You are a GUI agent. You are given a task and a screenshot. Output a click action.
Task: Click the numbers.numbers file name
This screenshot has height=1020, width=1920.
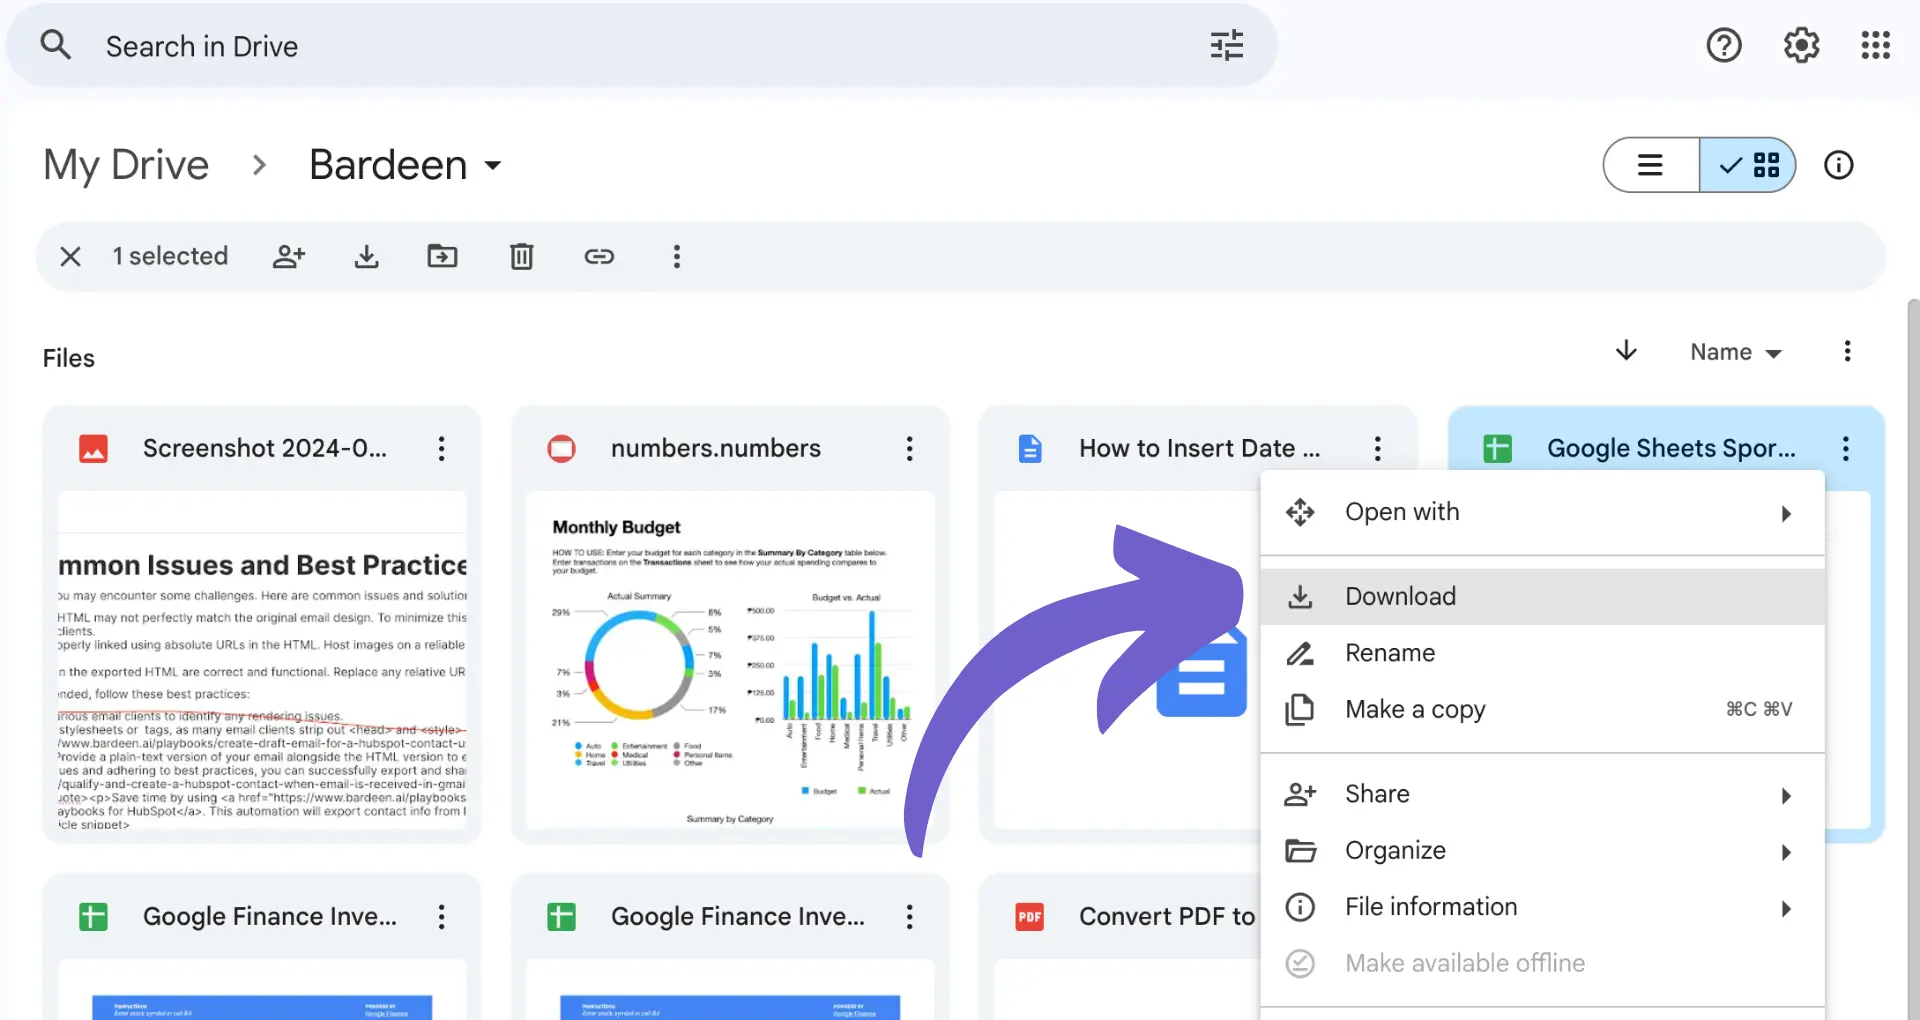[716, 448]
